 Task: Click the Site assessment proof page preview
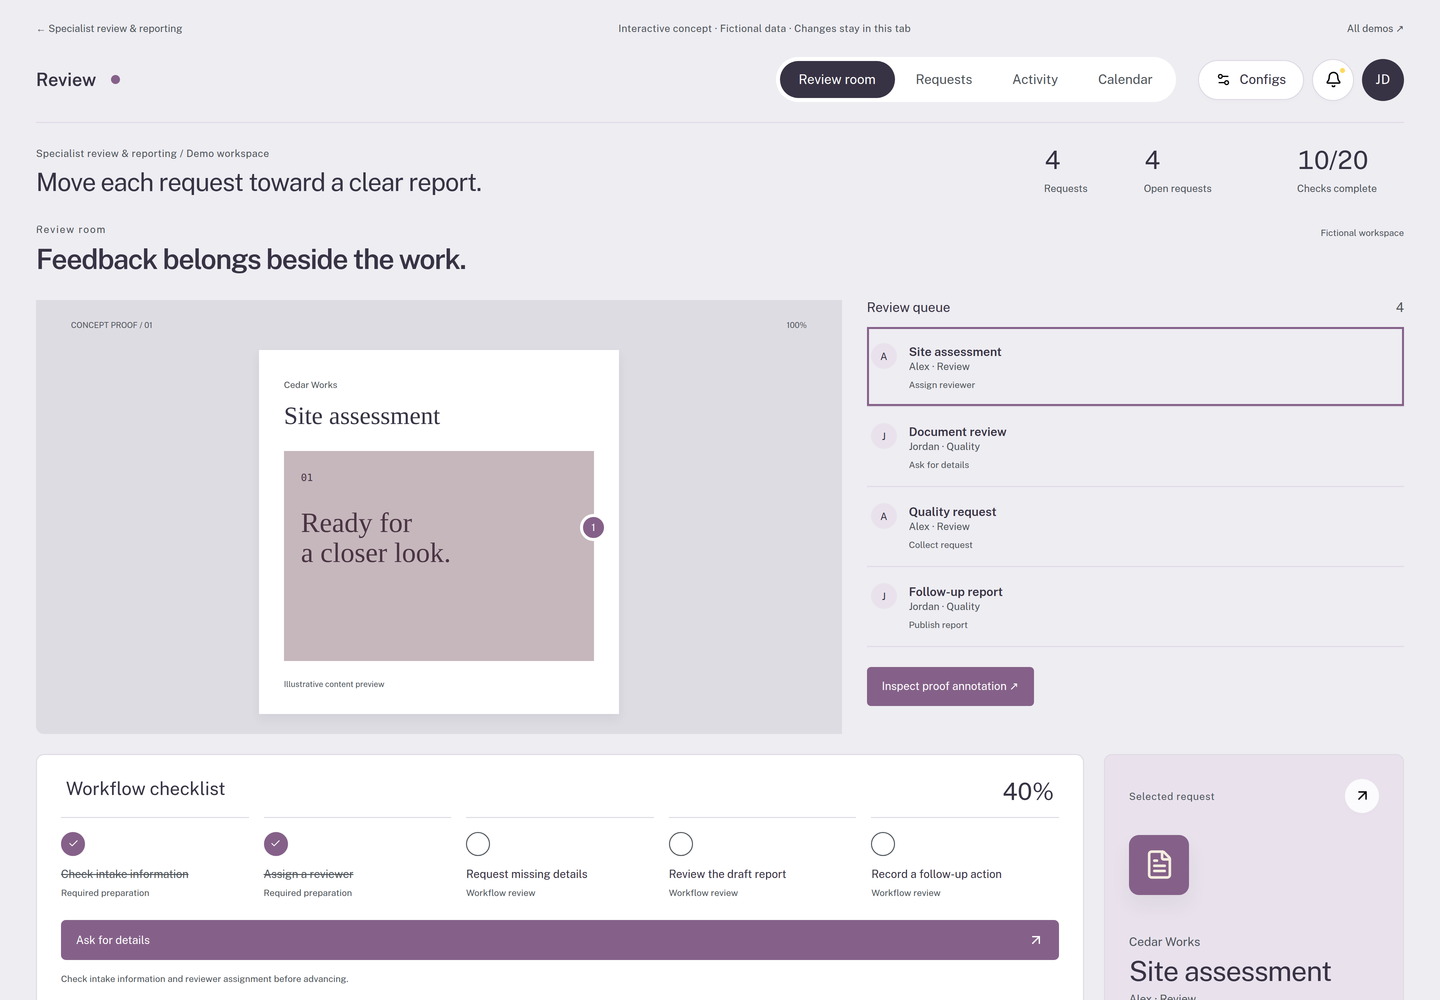coord(439,532)
